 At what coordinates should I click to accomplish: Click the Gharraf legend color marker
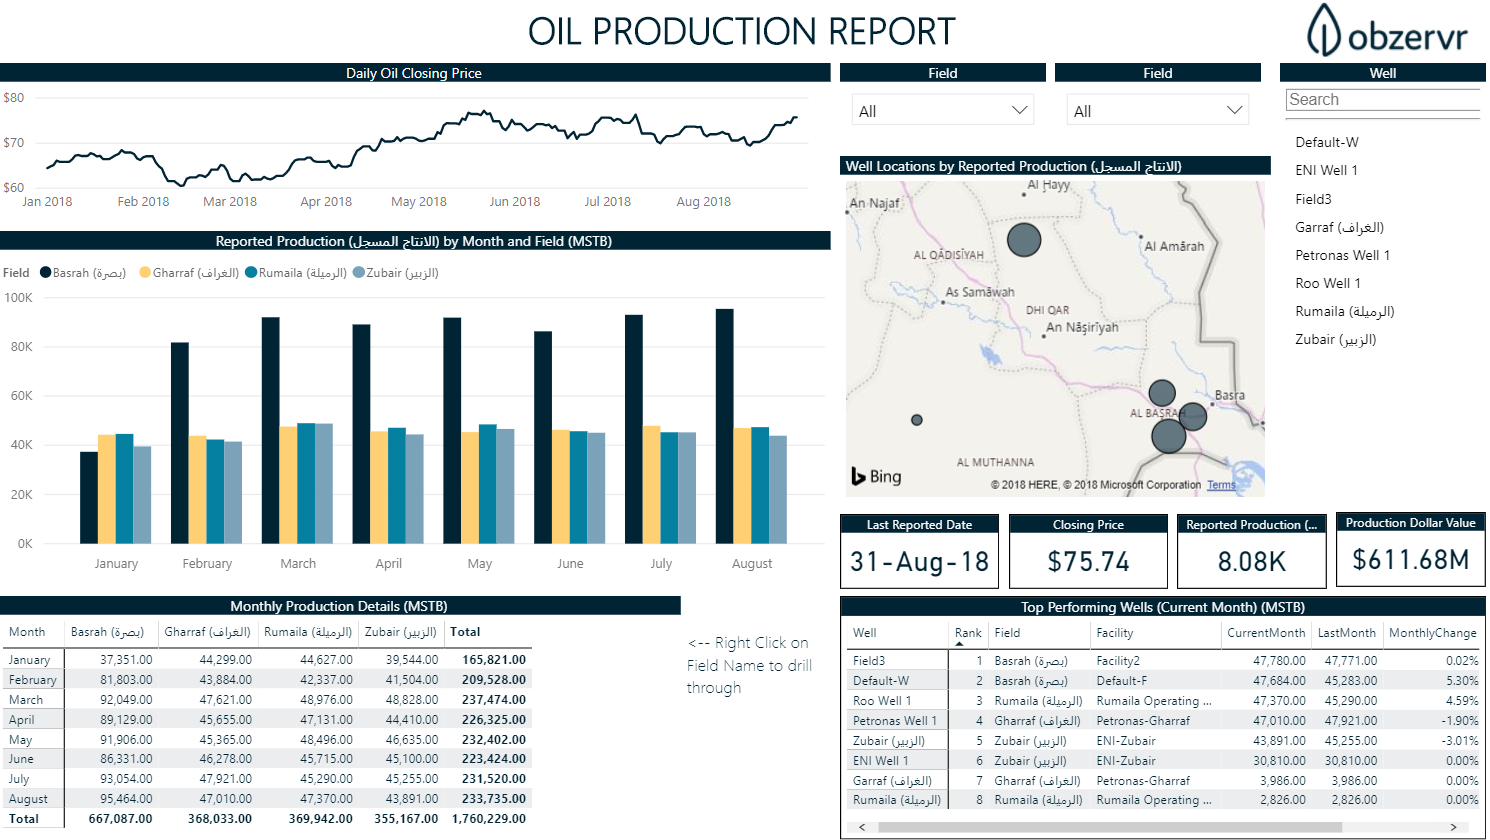point(145,272)
